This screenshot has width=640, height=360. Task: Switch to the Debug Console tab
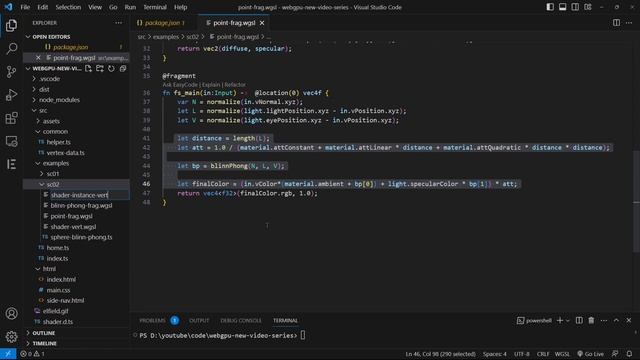[241, 320]
